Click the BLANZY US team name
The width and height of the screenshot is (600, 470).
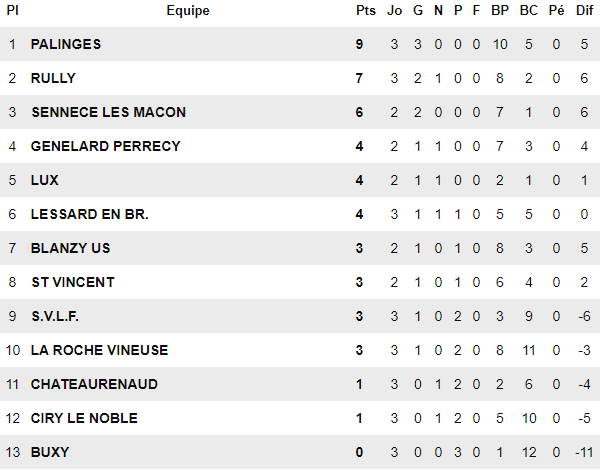coord(71,248)
